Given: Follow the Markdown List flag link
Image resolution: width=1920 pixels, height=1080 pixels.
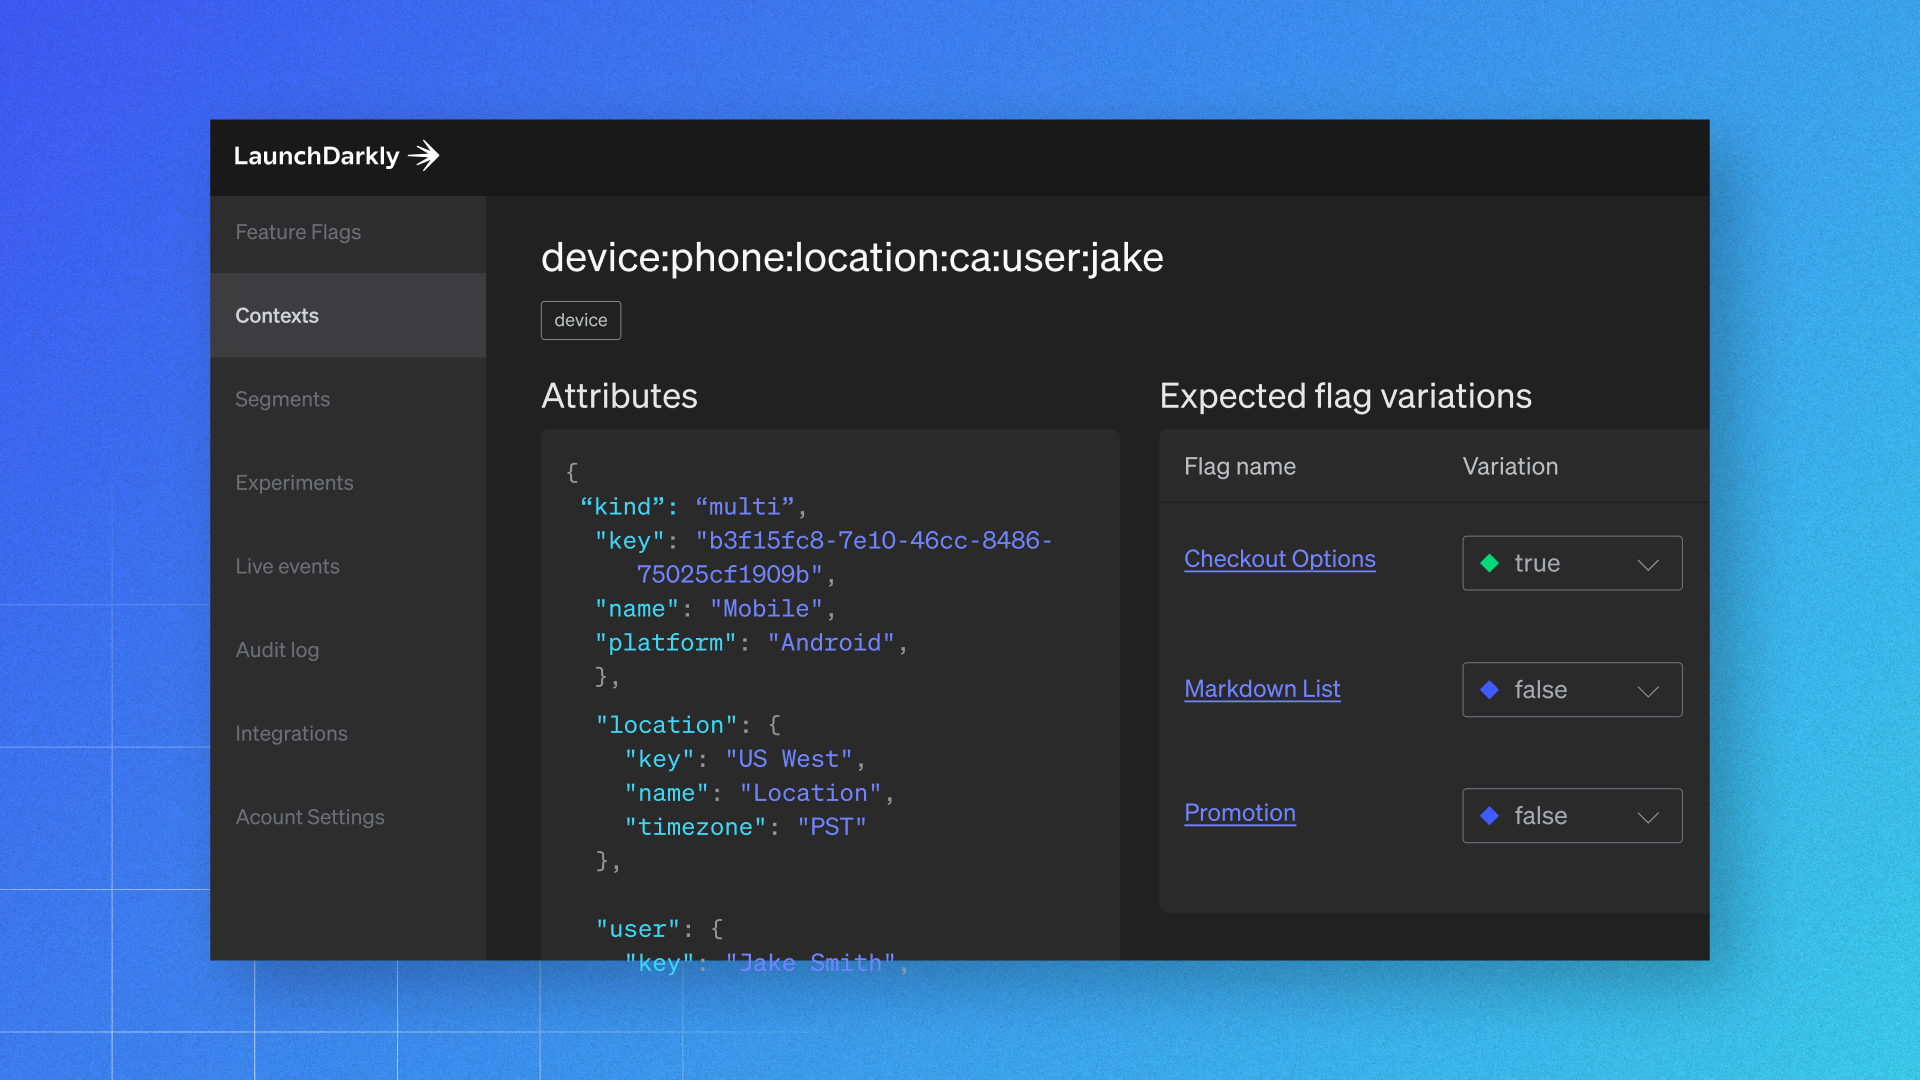Looking at the screenshot, I should [x=1262, y=689].
